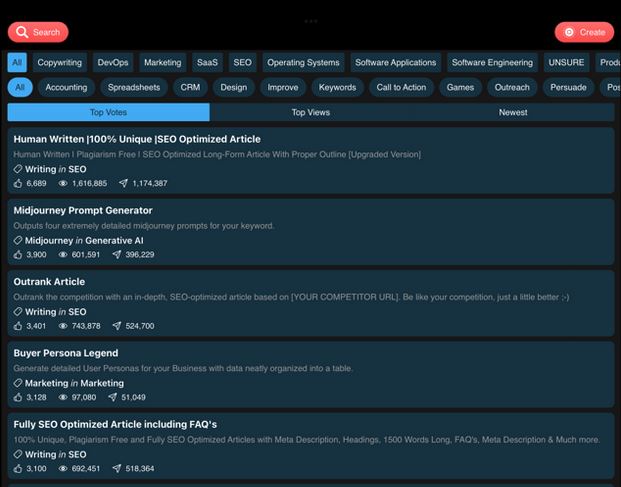Switch to the Top Views tab

pos(311,112)
